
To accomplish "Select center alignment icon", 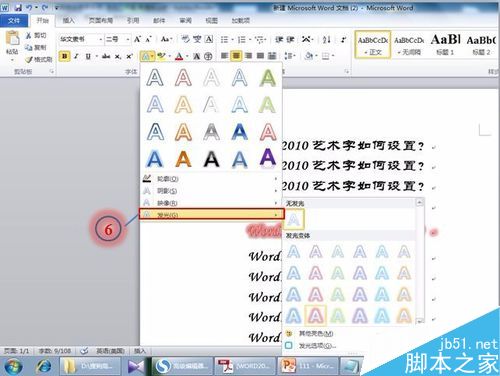I will pos(236,56).
